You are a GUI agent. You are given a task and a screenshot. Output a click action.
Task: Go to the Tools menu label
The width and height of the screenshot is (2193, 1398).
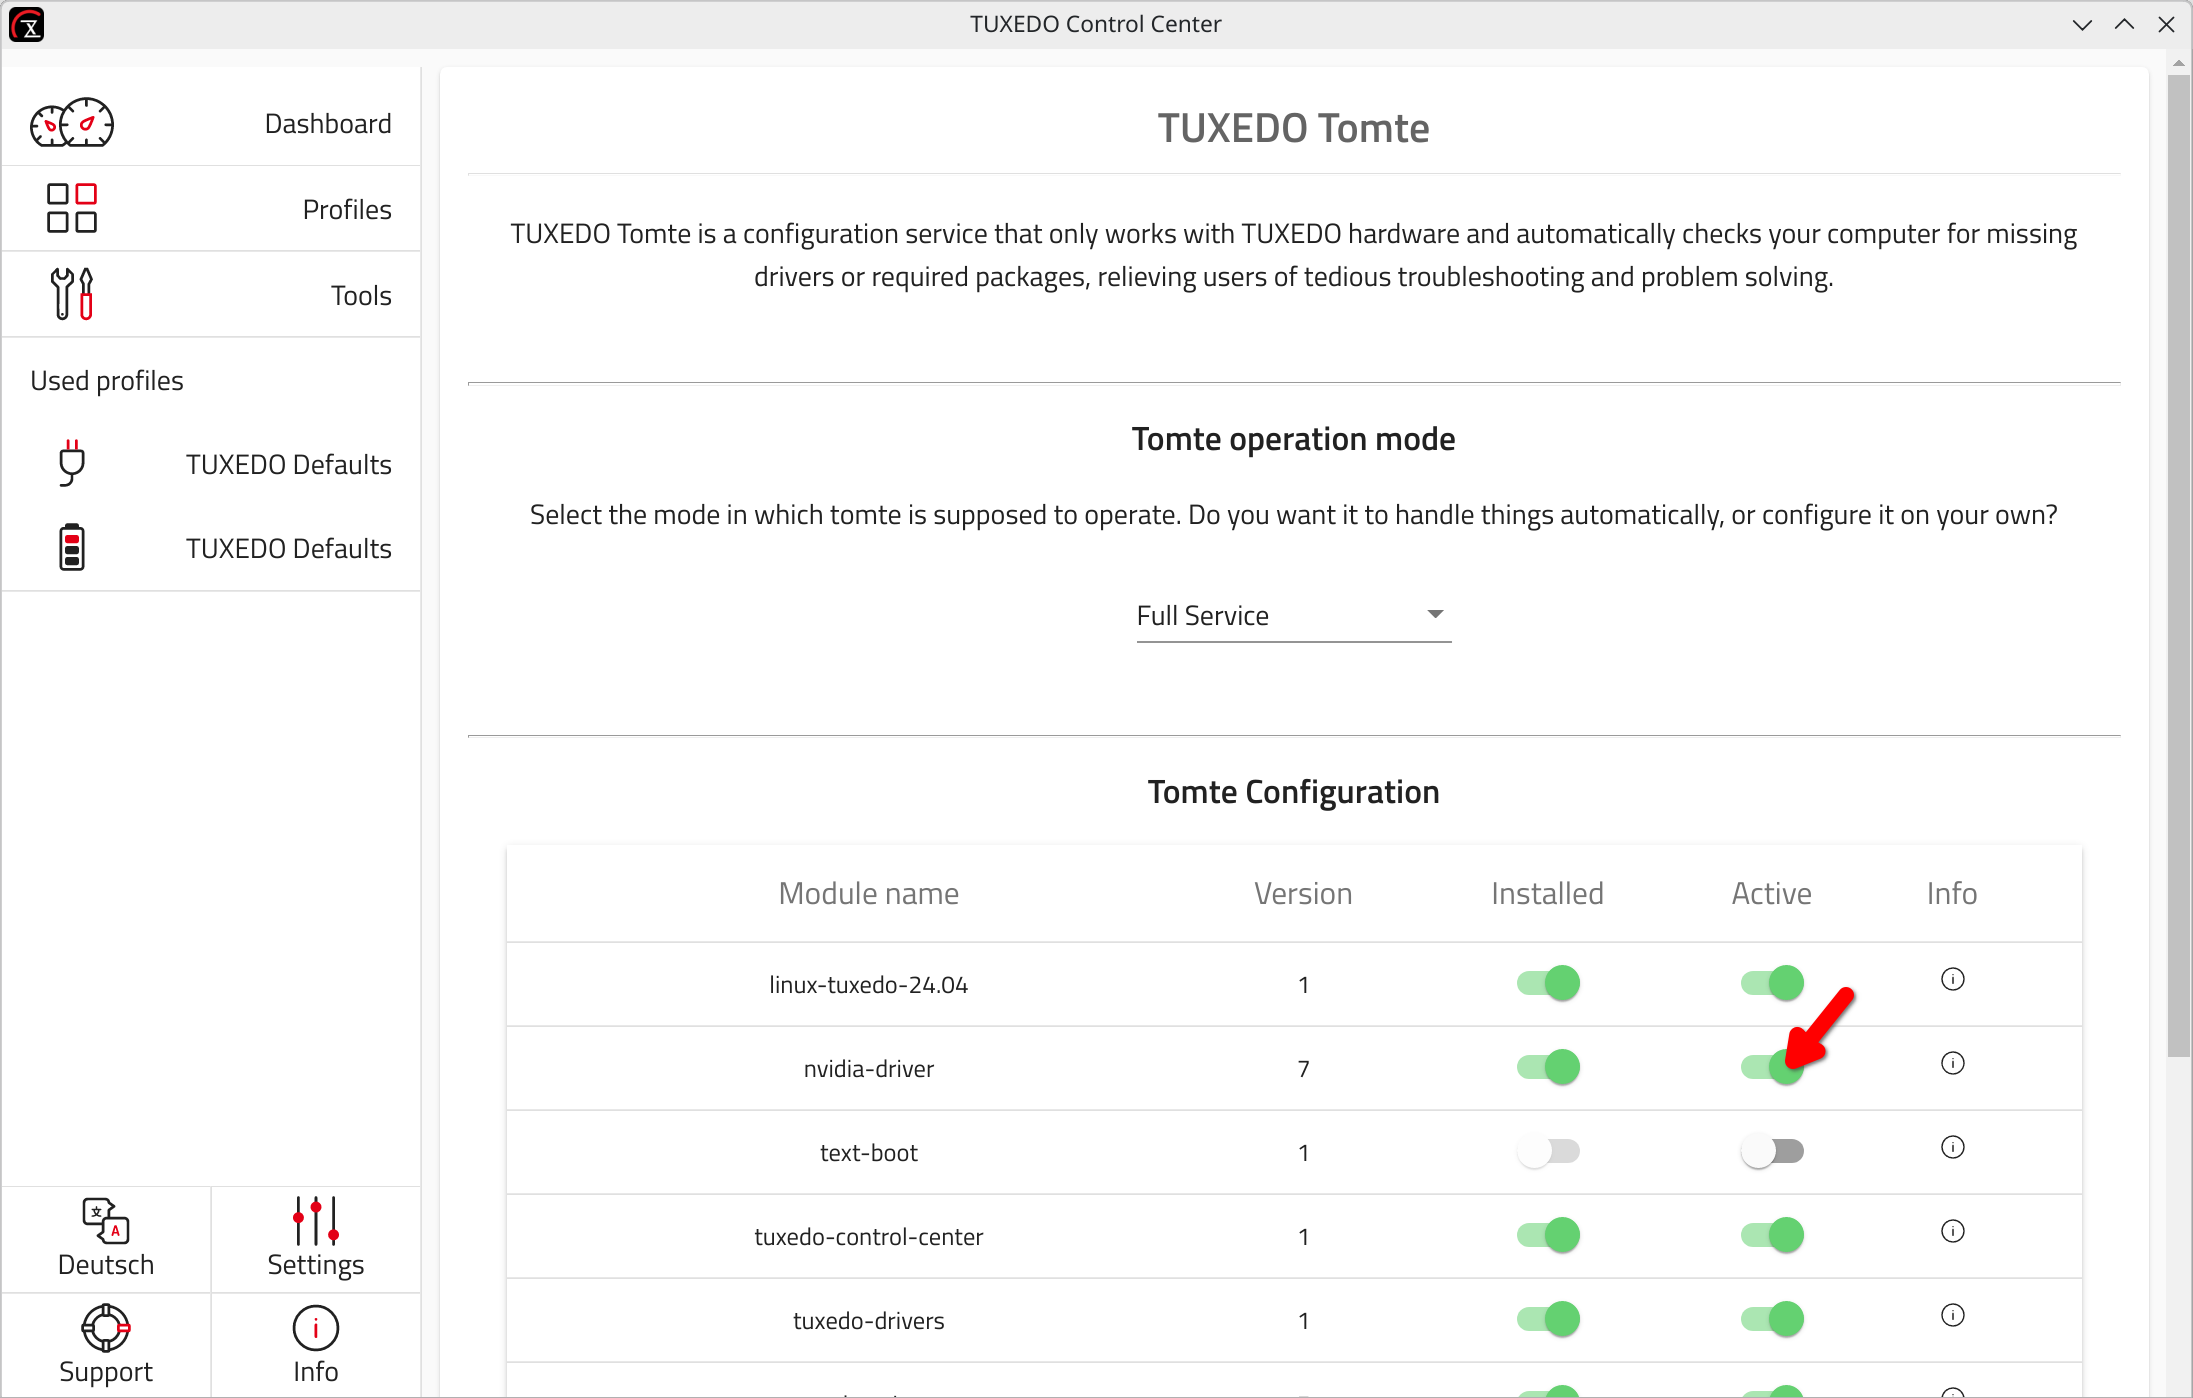click(361, 295)
